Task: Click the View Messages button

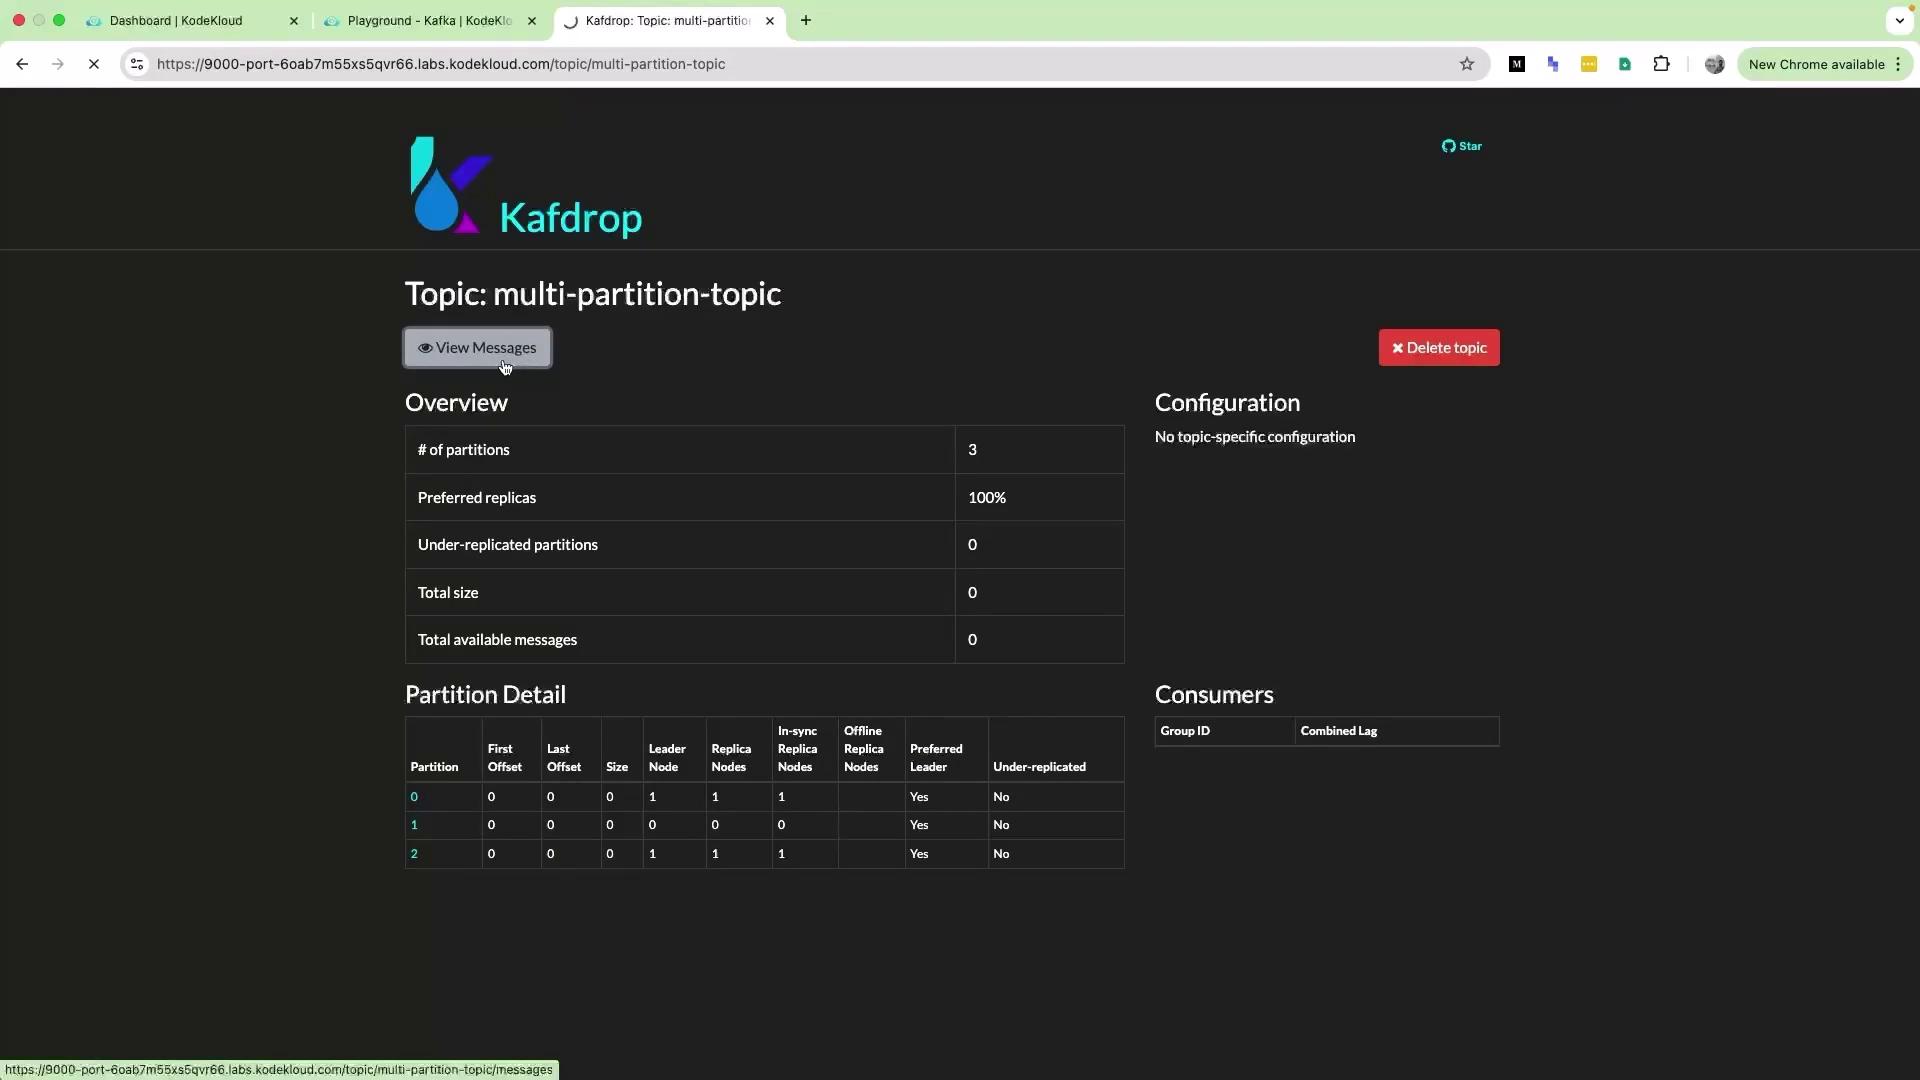Action: (x=477, y=348)
